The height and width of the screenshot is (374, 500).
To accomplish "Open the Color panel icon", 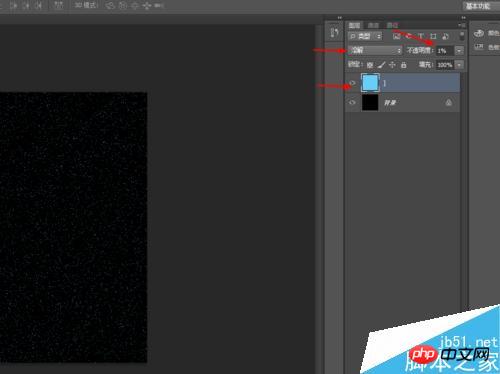I will point(479,33).
